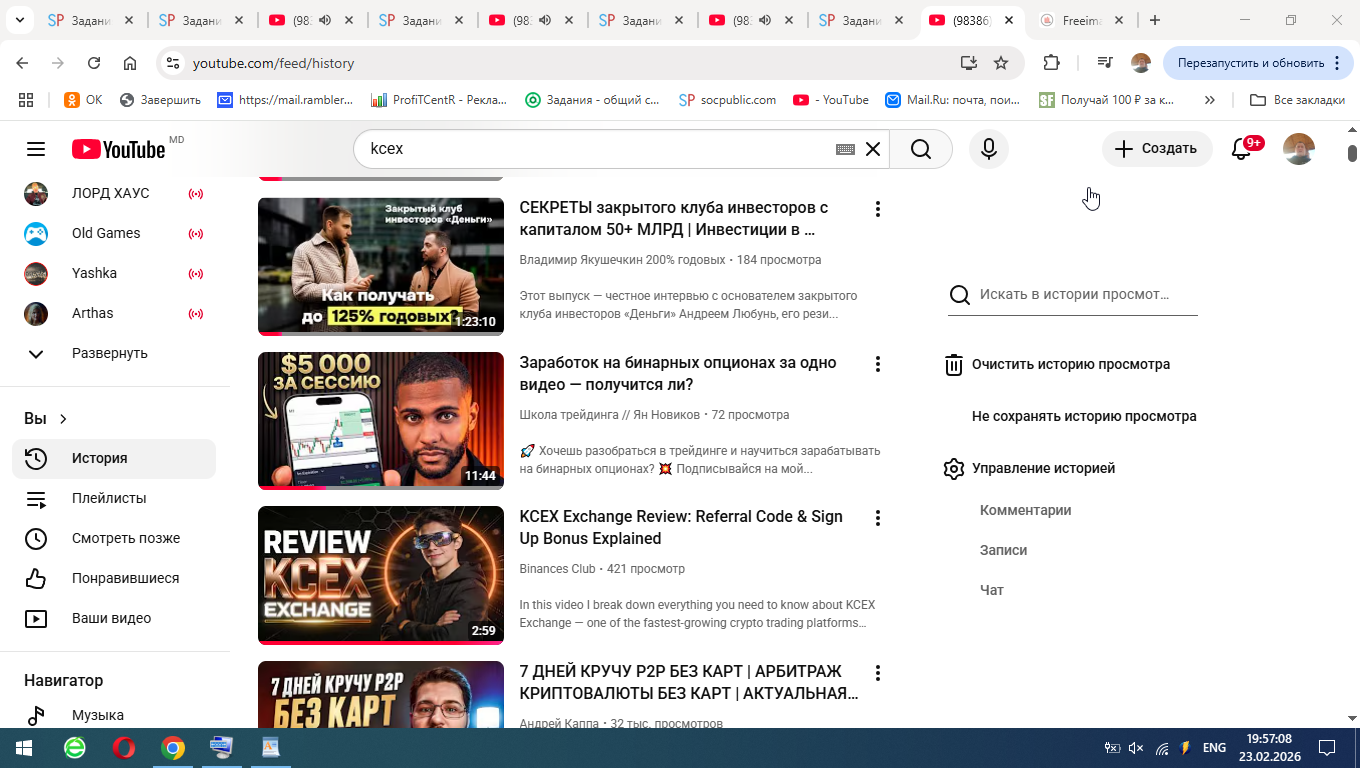1360x768 pixels.
Task: Open the on-screen keyboard in search box
Action: [845, 149]
